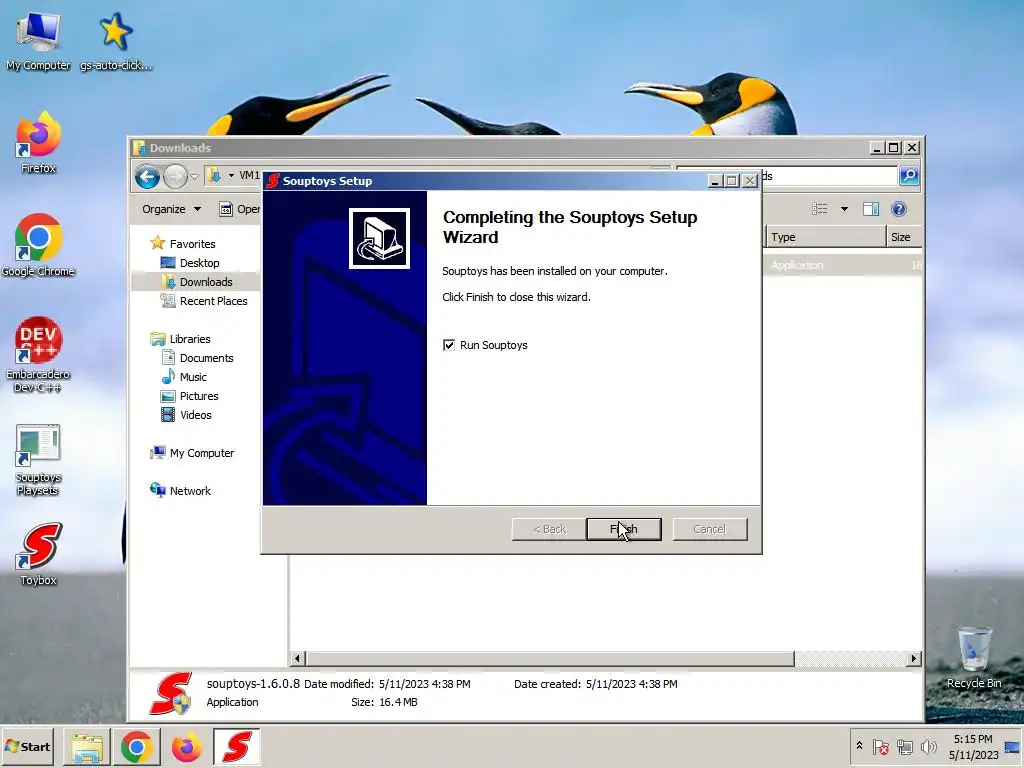The image size is (1024, 768).
Task: Launch Firefox from the desktop shortcut
Action: pos(38,144)
